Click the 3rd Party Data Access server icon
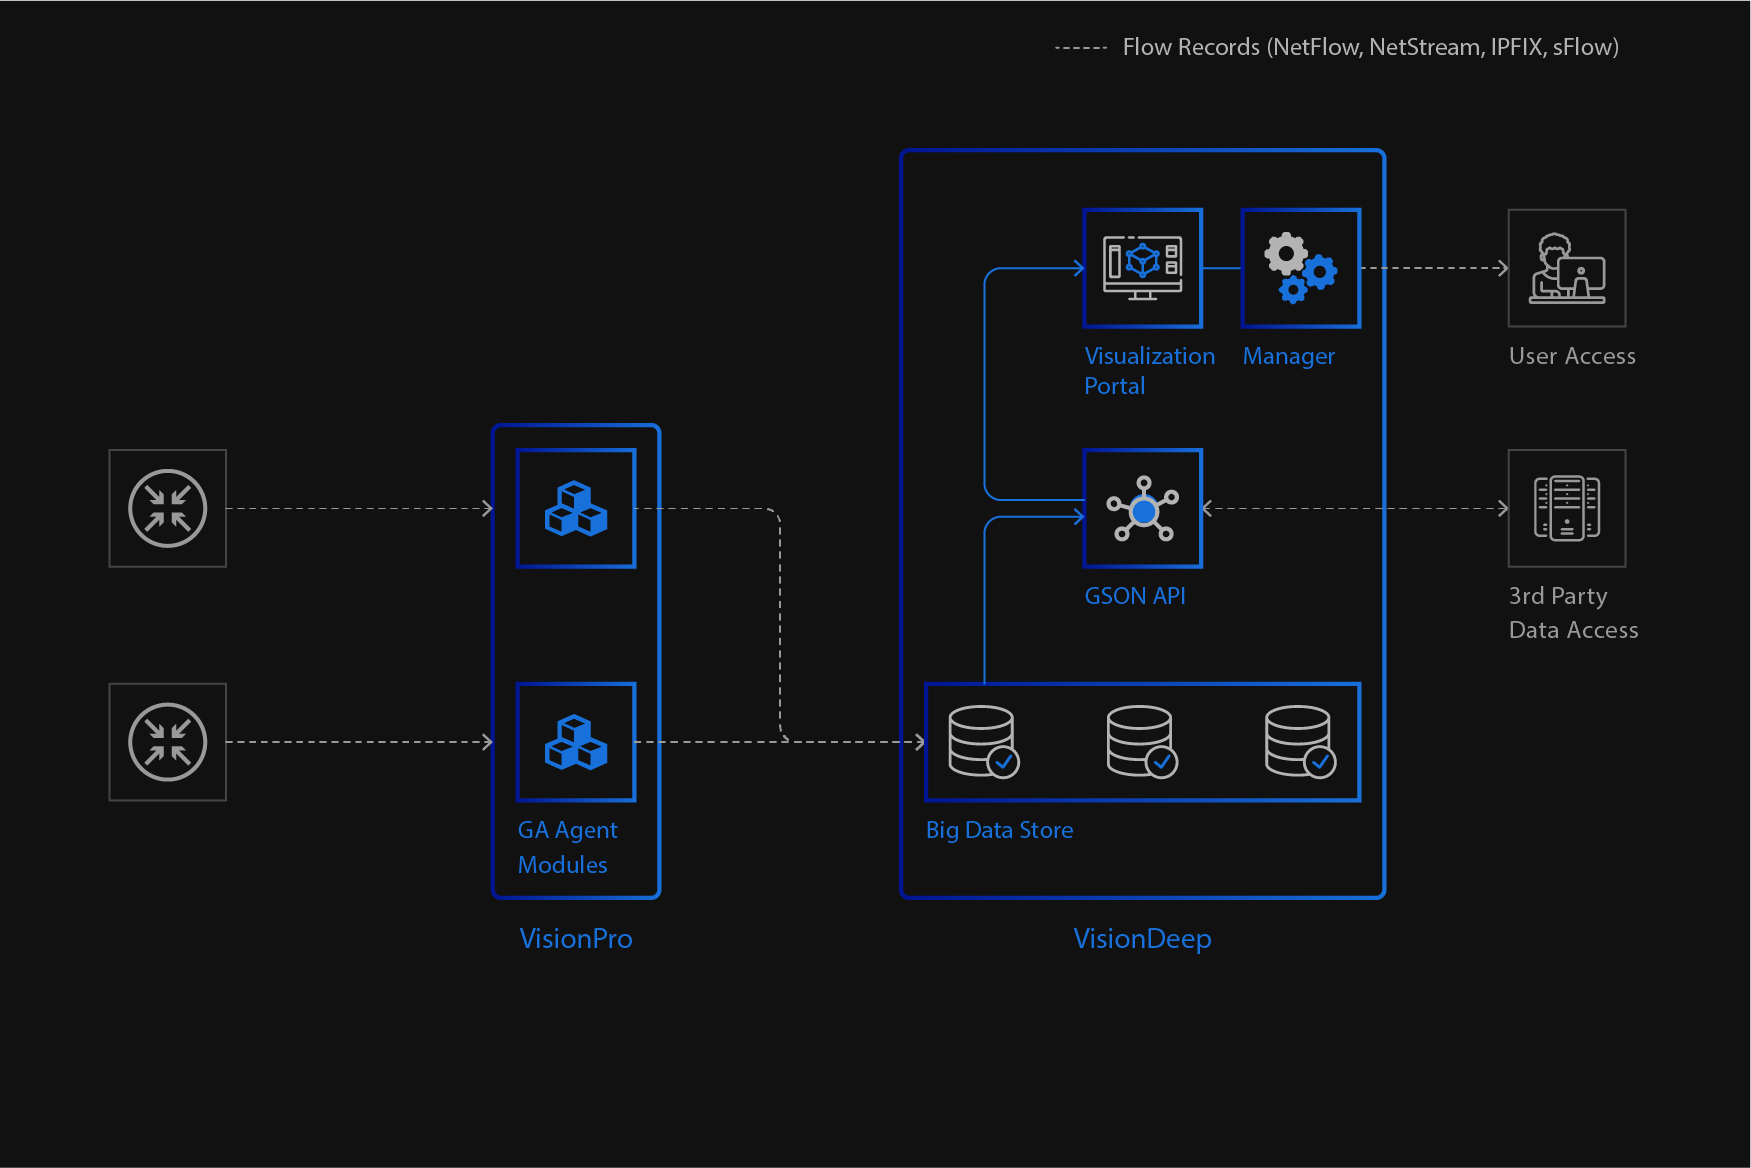This screenshot has width=1751, height=1168. 1567,508
